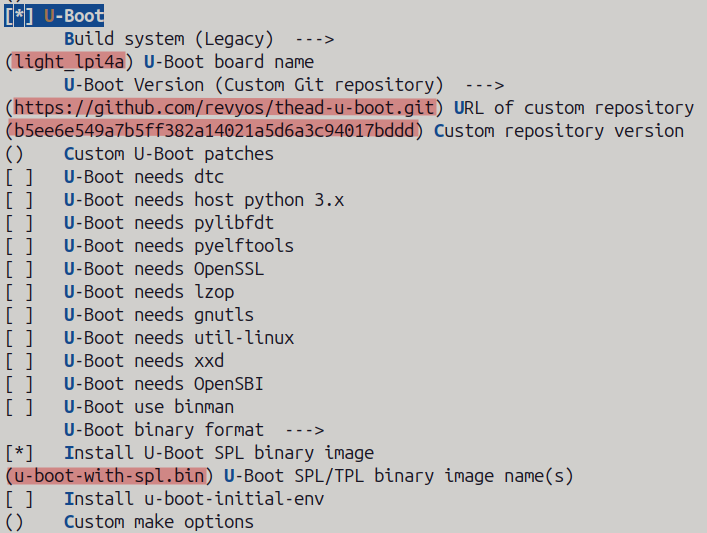Screen dimensions: 707x533
Task: Edit the u-boot-with-spl.bin image name
Action: (109, 476)
